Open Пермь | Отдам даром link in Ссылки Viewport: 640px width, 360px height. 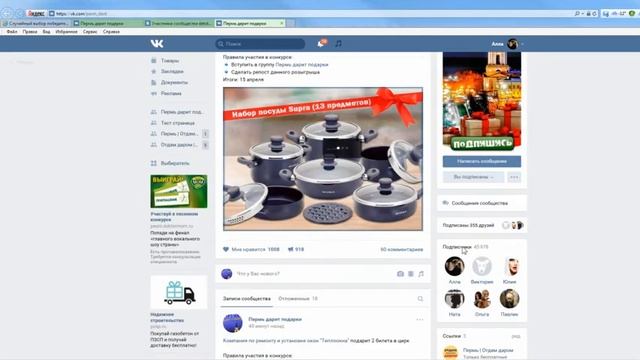[x=488, y=350]
